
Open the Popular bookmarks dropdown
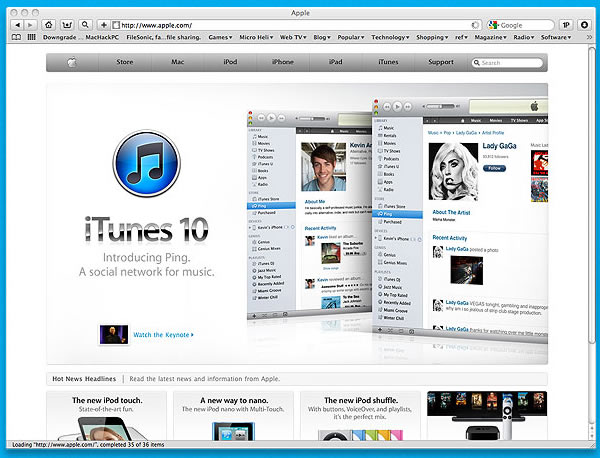pyautogui.click(x=351, y=37)
